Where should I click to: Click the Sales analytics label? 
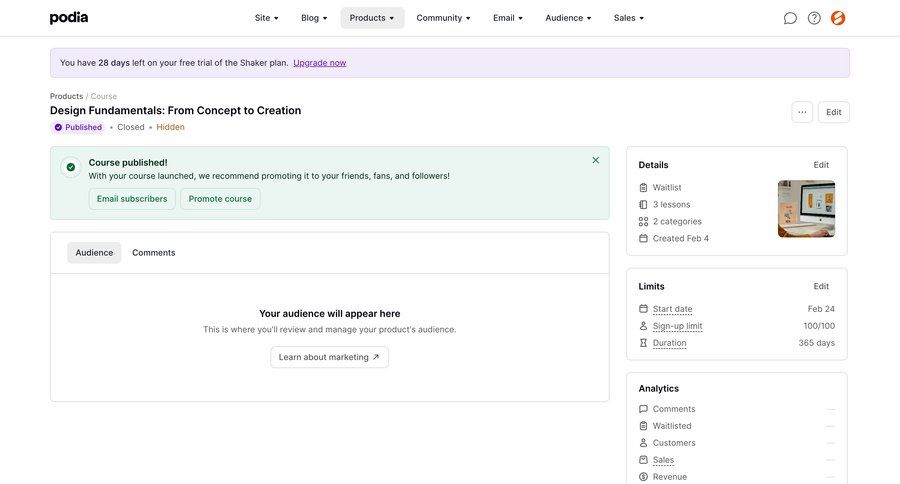point(663,460)
